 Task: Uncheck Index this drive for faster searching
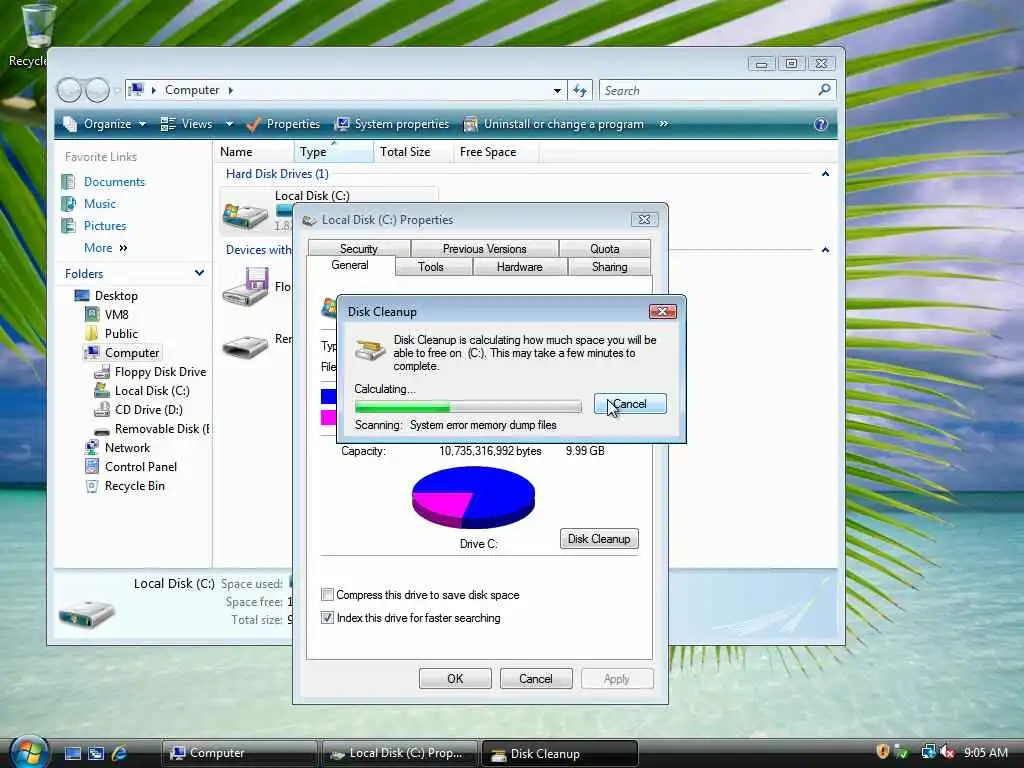tap(327, 618)
